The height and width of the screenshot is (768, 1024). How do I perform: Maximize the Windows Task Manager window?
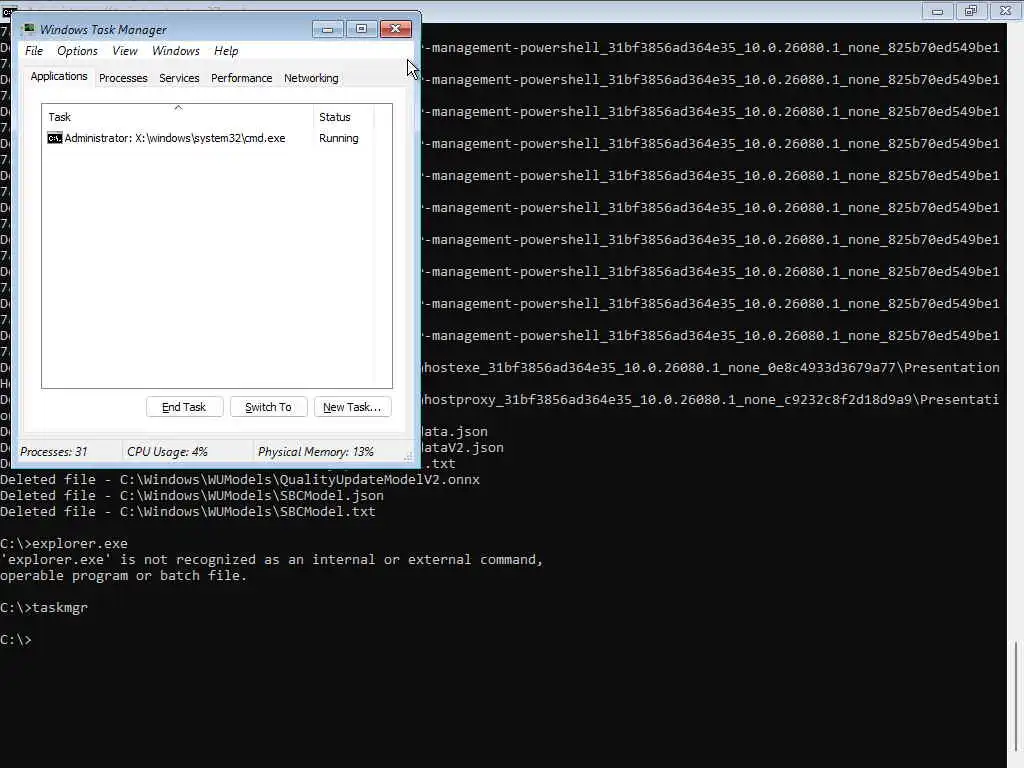pos(361,29)
